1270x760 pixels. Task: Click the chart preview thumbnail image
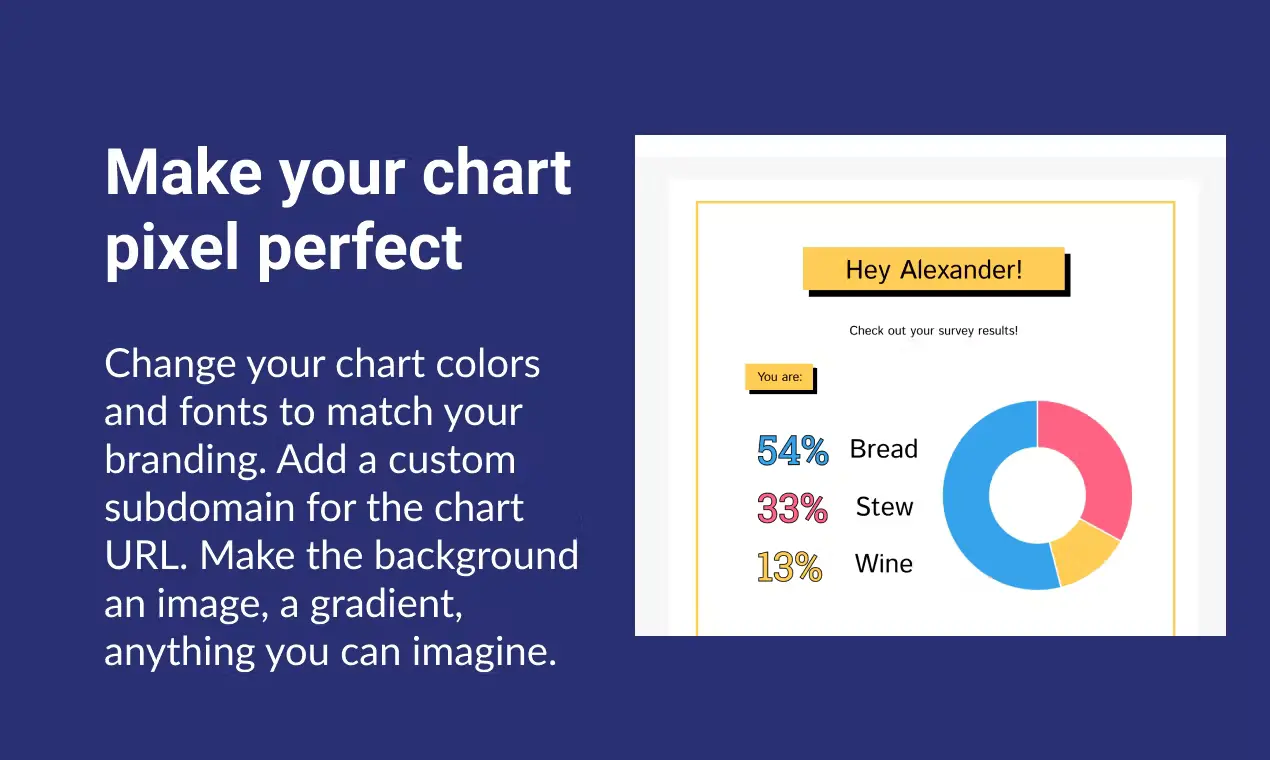coord(930,385)
